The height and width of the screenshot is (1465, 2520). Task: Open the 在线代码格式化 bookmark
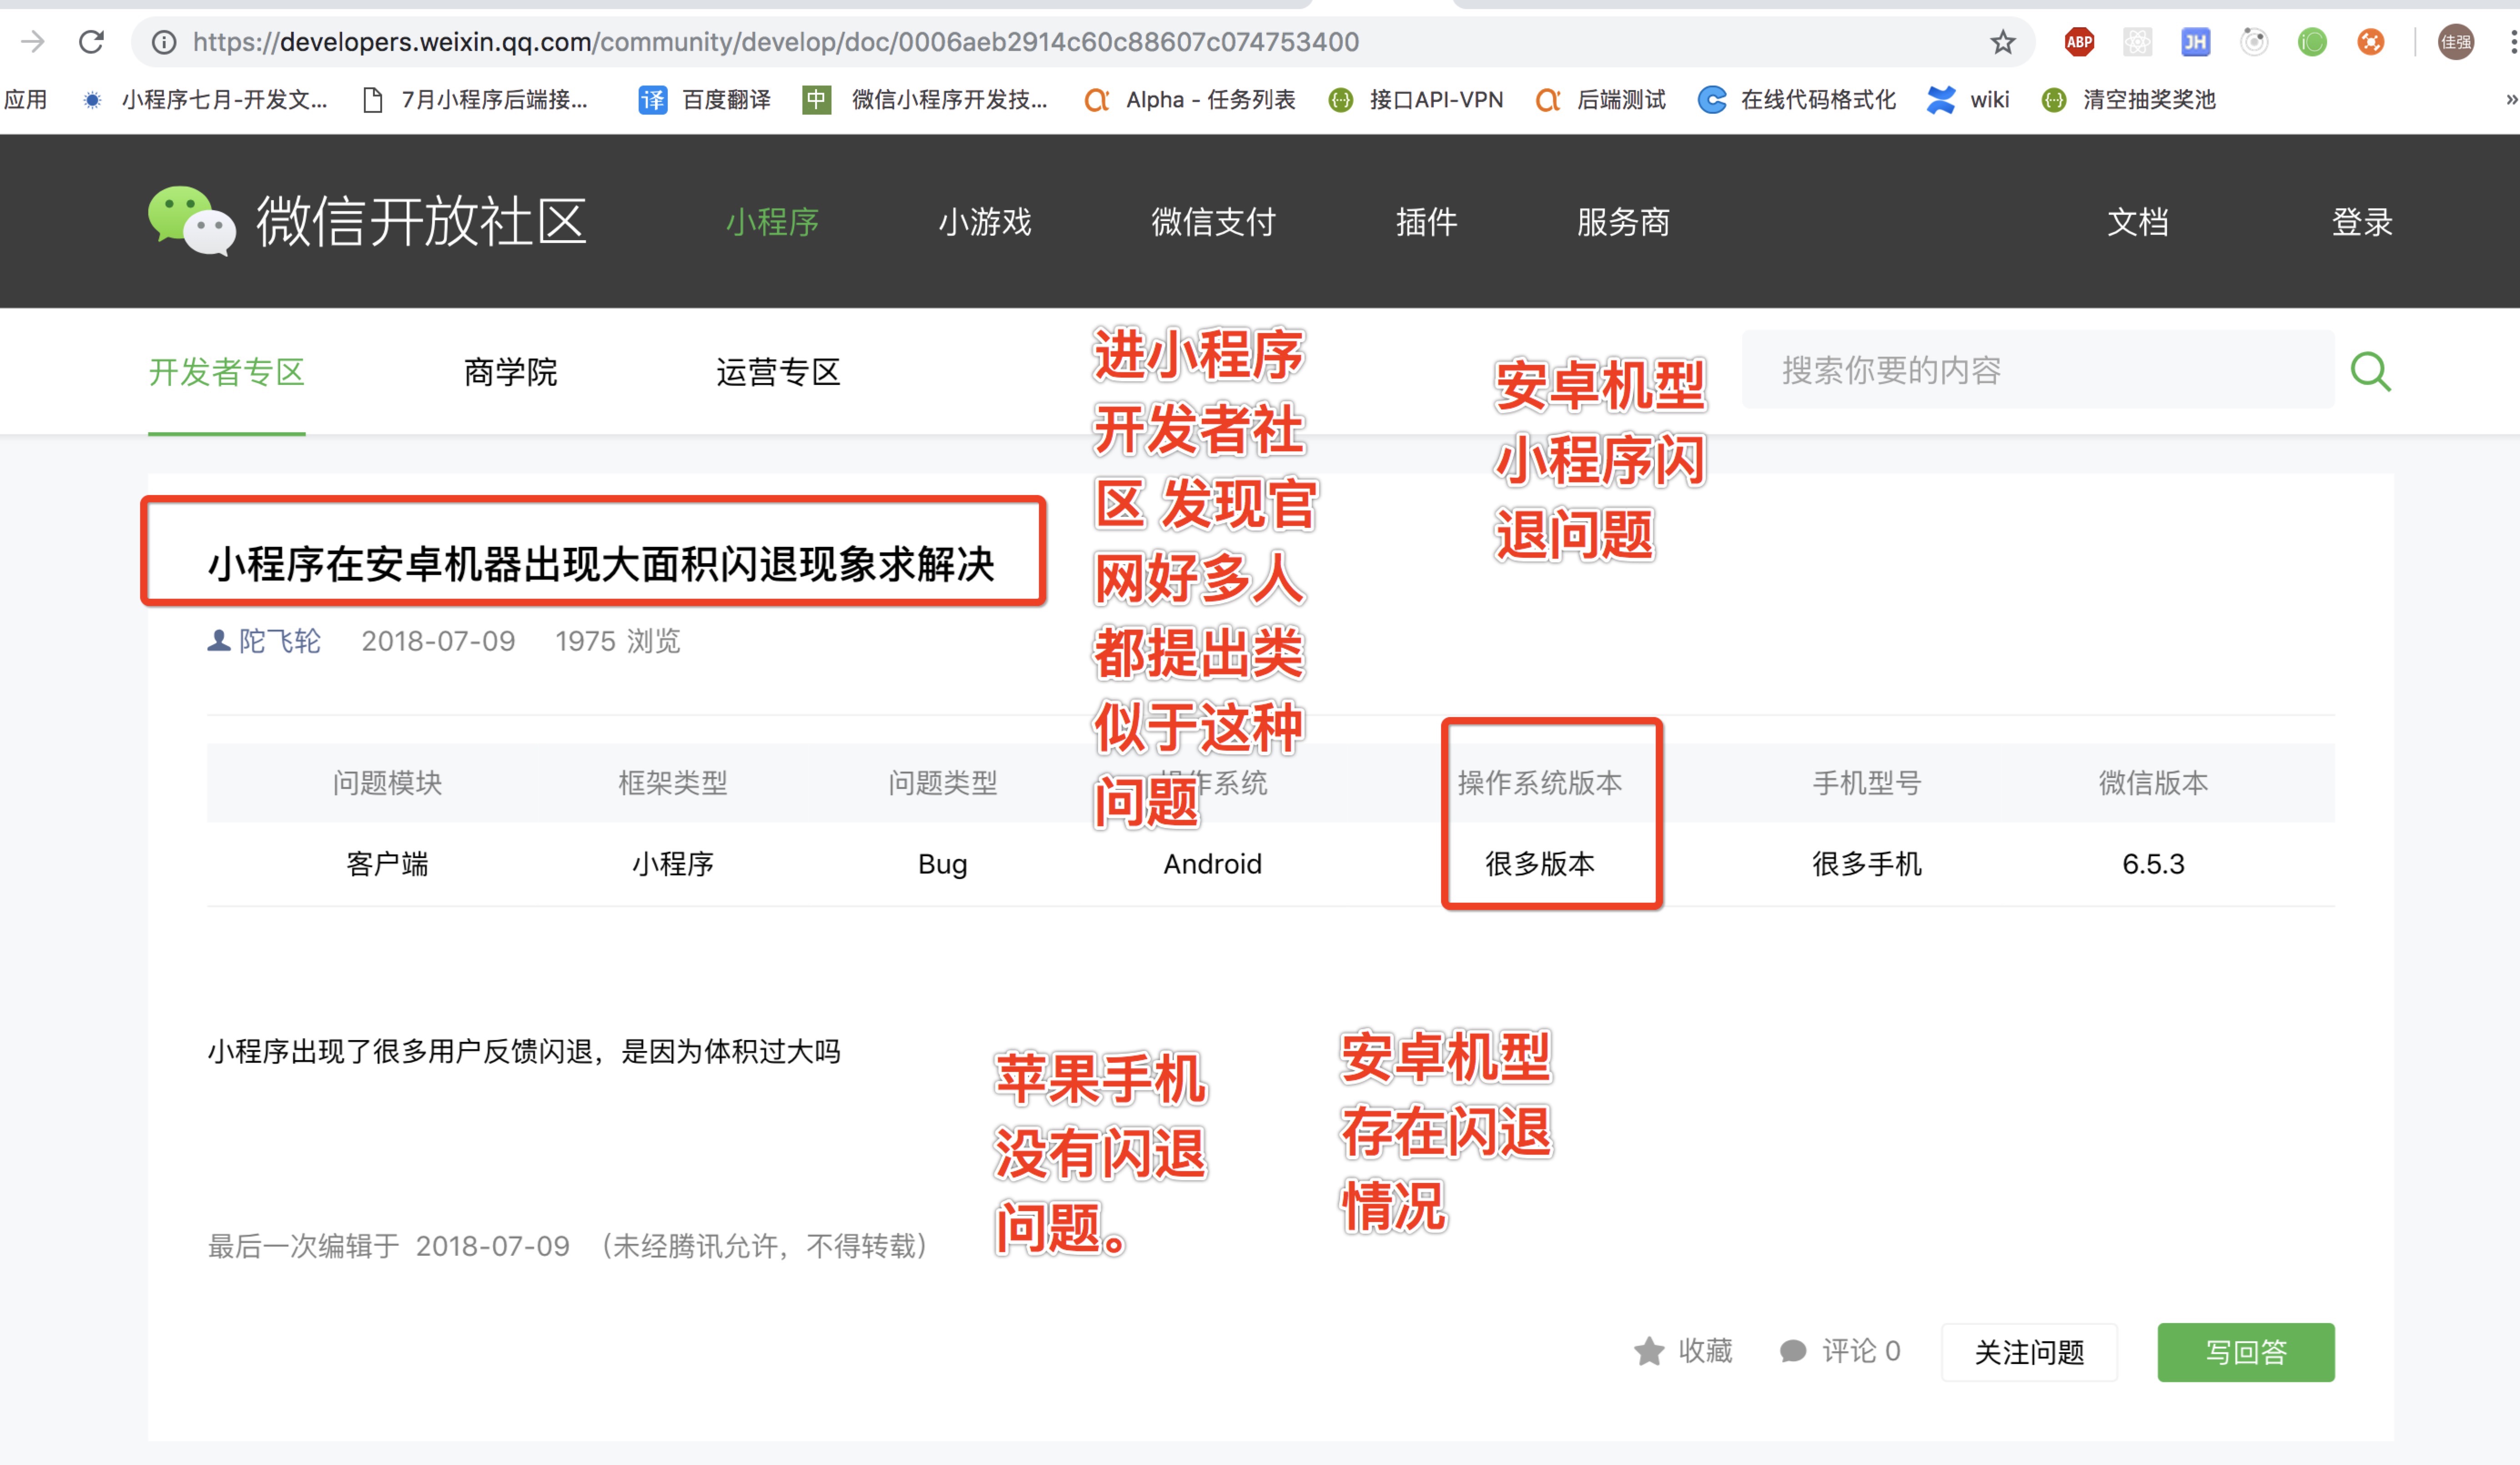(1797, 99)
